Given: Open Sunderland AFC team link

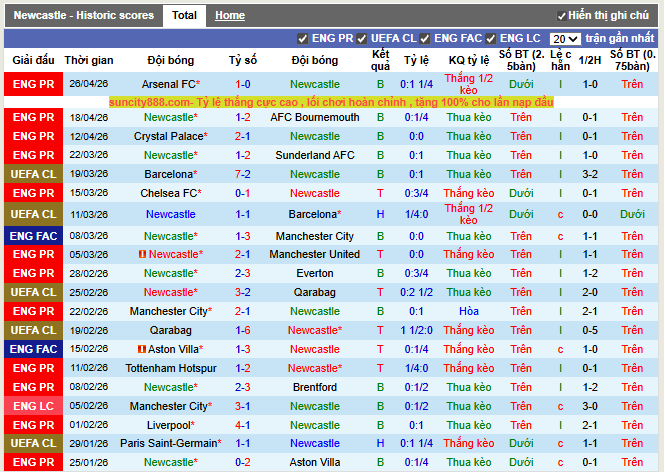Looking at the screenshot, I should pos(315,156).
